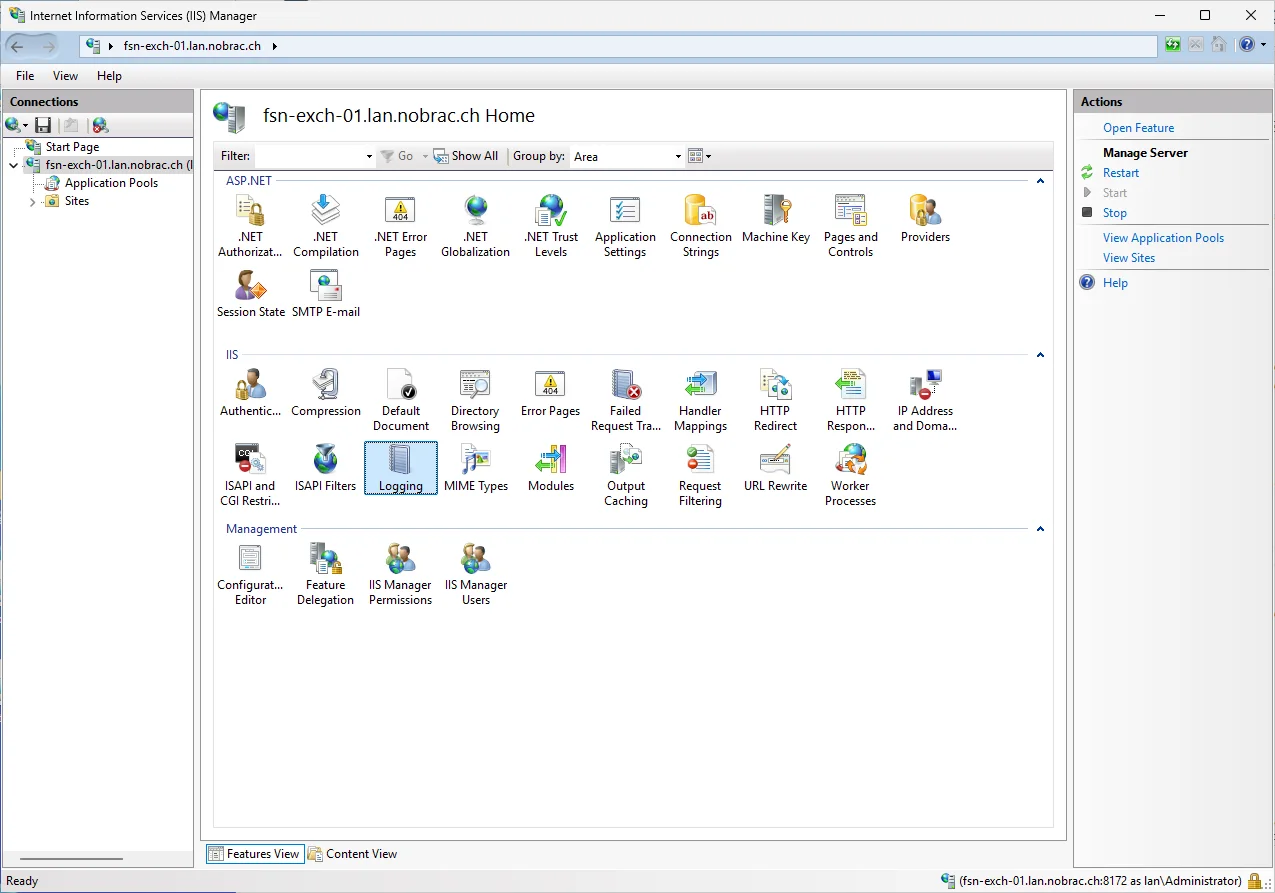Open the MIME Types icon

(476, 468)
